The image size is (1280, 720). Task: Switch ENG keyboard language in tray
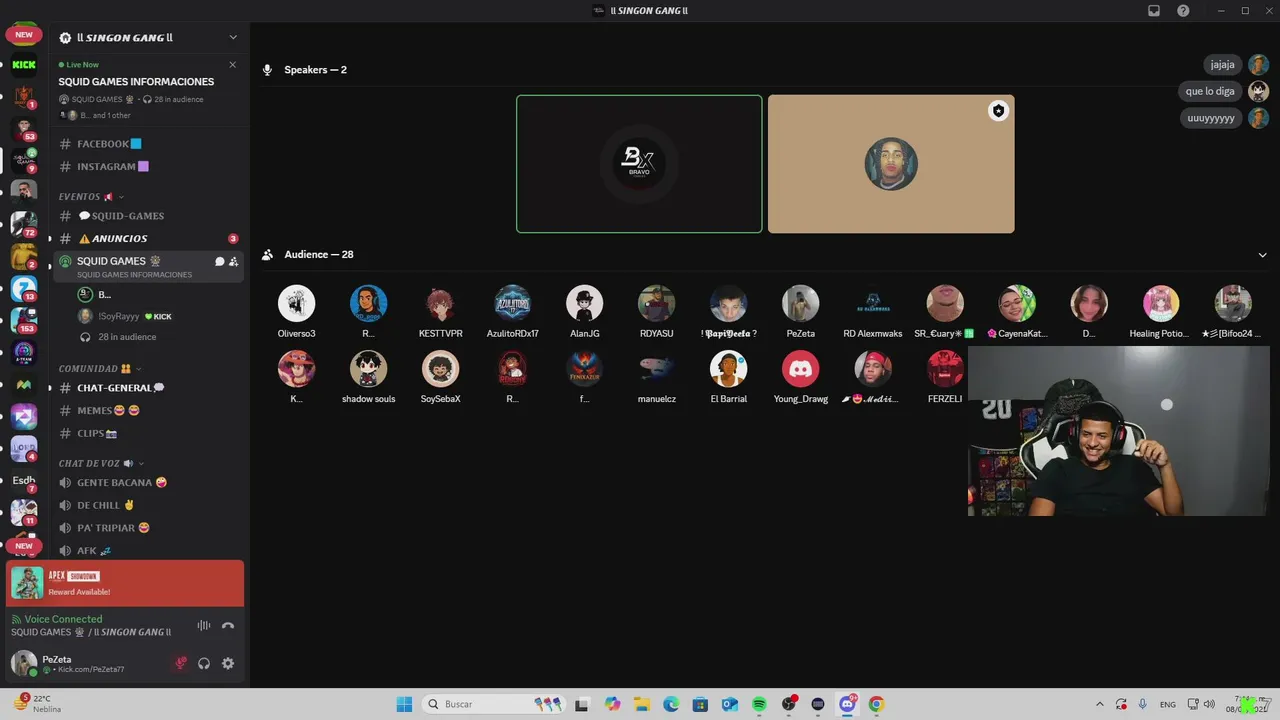pos(1167,704)
